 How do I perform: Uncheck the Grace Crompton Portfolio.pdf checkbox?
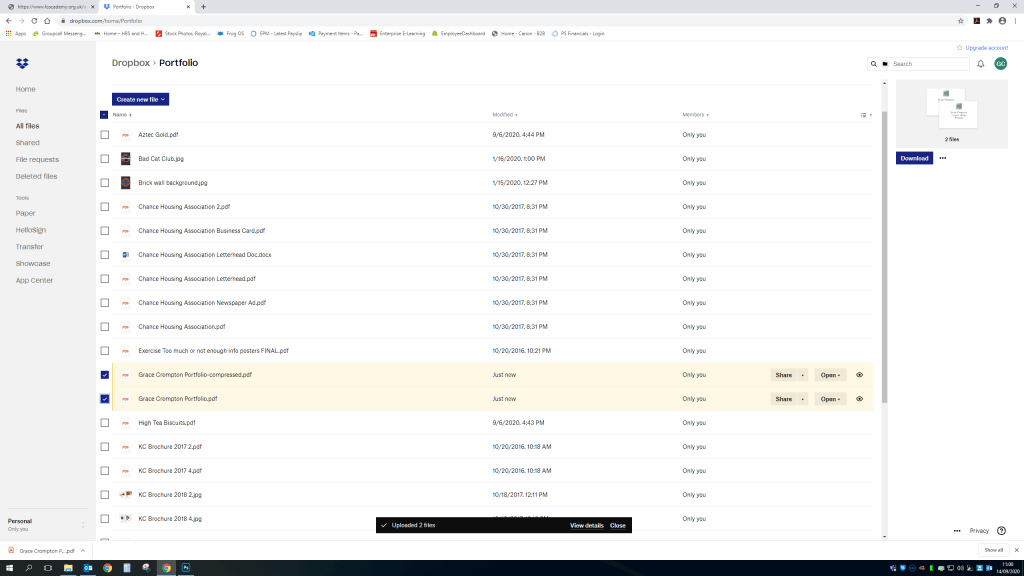pyautogui.click(x=105, y=399)
